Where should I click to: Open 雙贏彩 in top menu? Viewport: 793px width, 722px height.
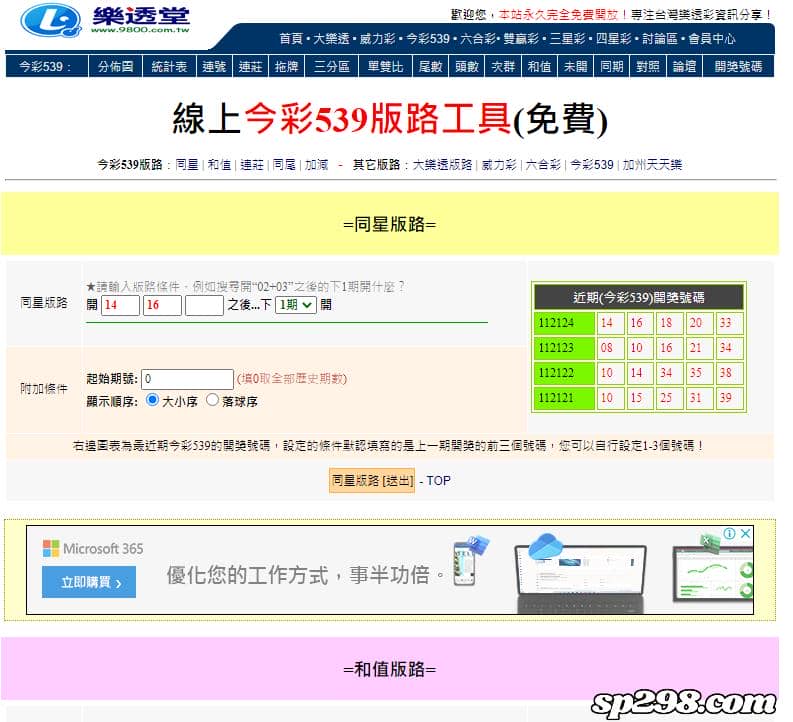tap(521, 38)
